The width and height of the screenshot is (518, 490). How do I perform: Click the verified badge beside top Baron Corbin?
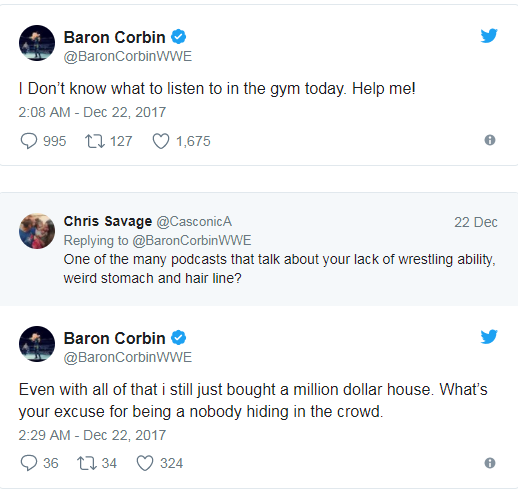pyautogui.click(x=179, y=37)
